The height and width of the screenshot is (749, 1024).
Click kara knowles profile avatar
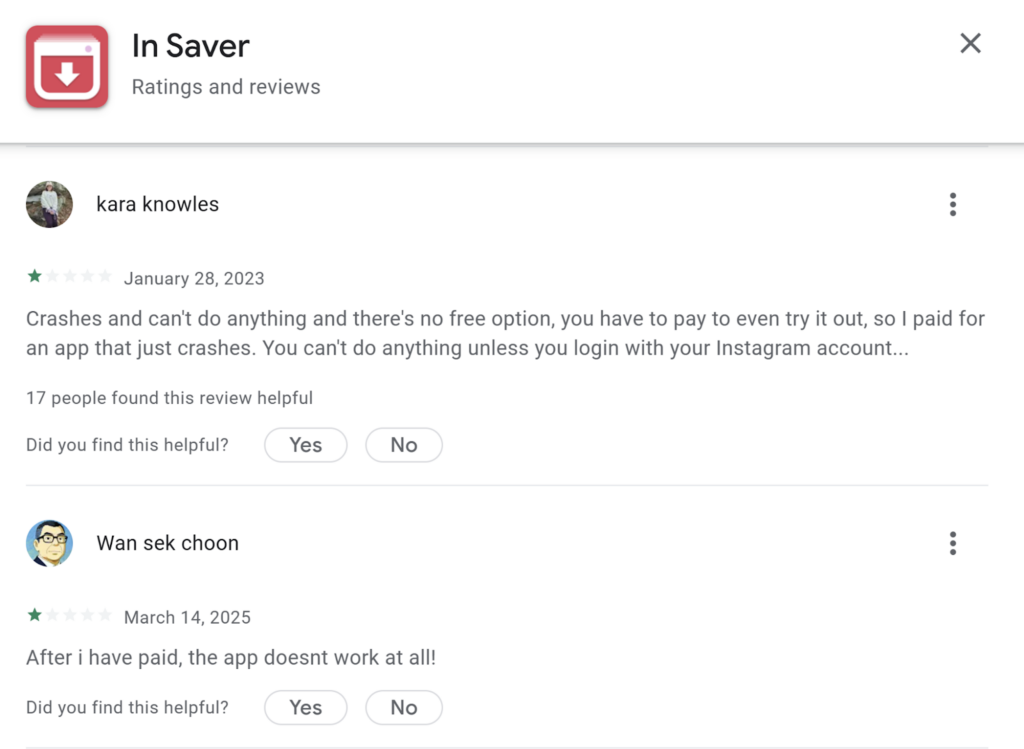[49, 204]
